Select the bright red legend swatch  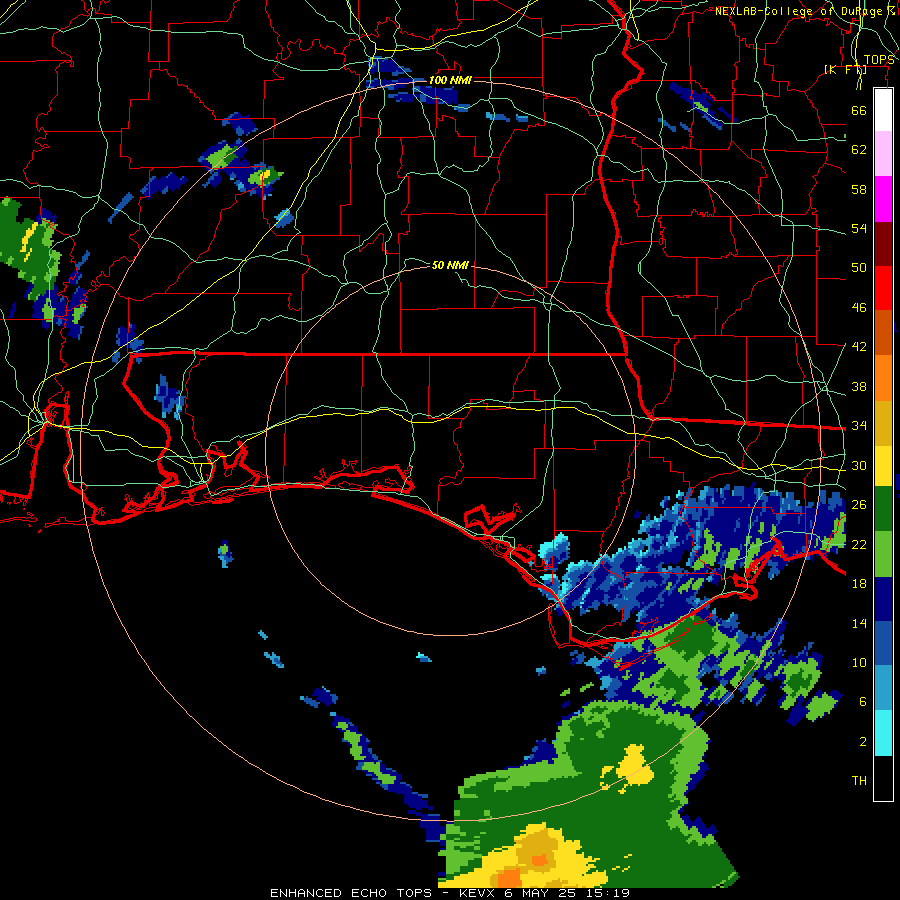883,288
